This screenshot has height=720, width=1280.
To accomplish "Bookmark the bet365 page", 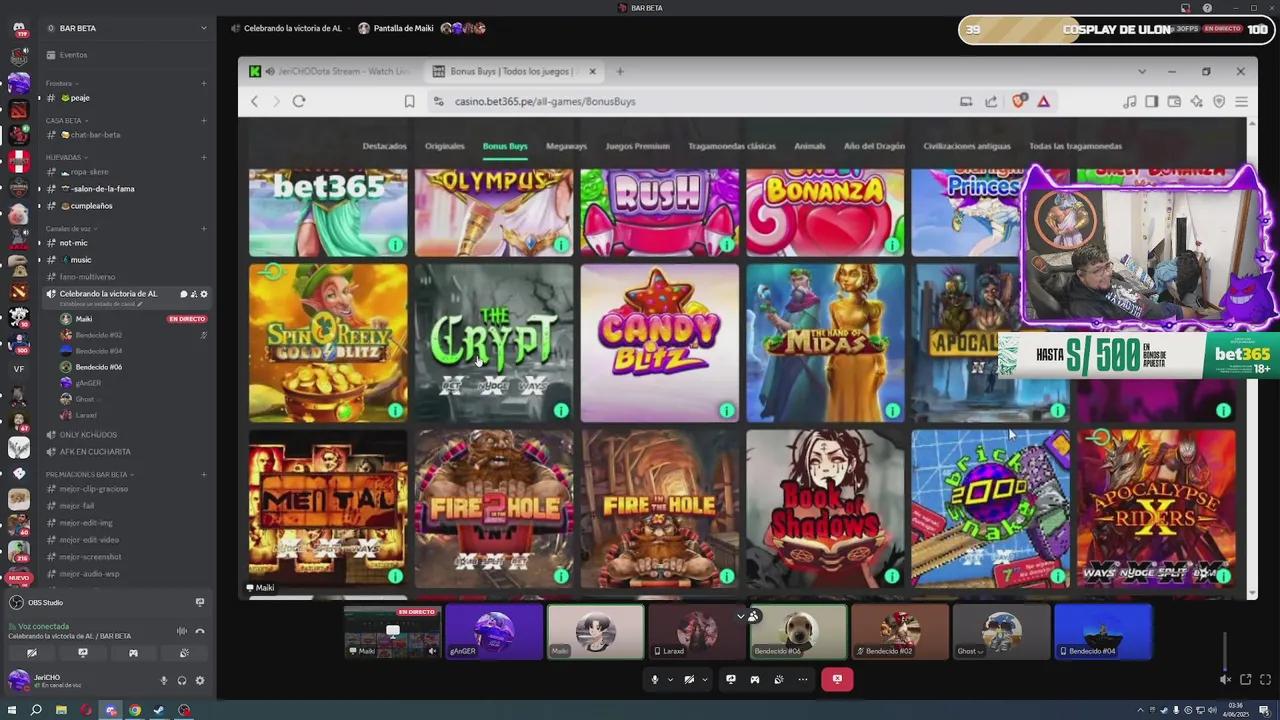I will [409, 101].
